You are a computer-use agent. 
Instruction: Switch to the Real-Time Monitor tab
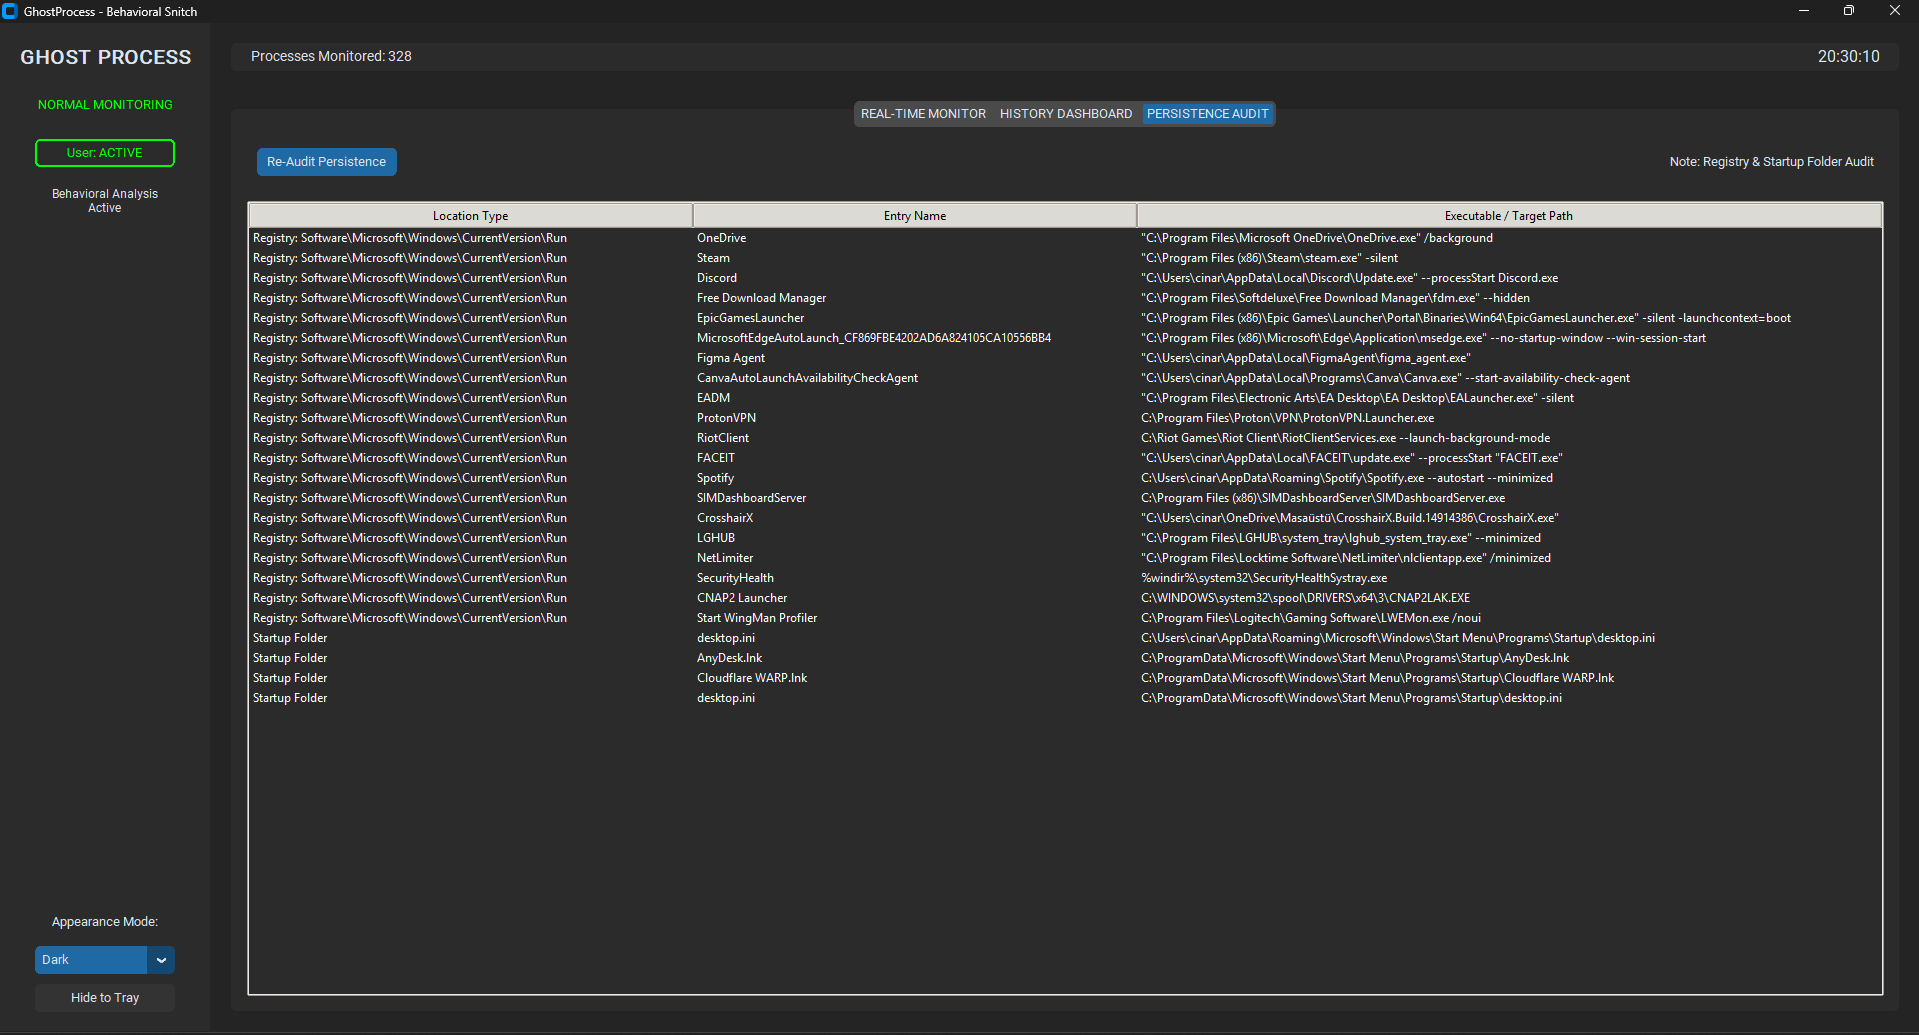pyautogui.click(x=923, y=114)
